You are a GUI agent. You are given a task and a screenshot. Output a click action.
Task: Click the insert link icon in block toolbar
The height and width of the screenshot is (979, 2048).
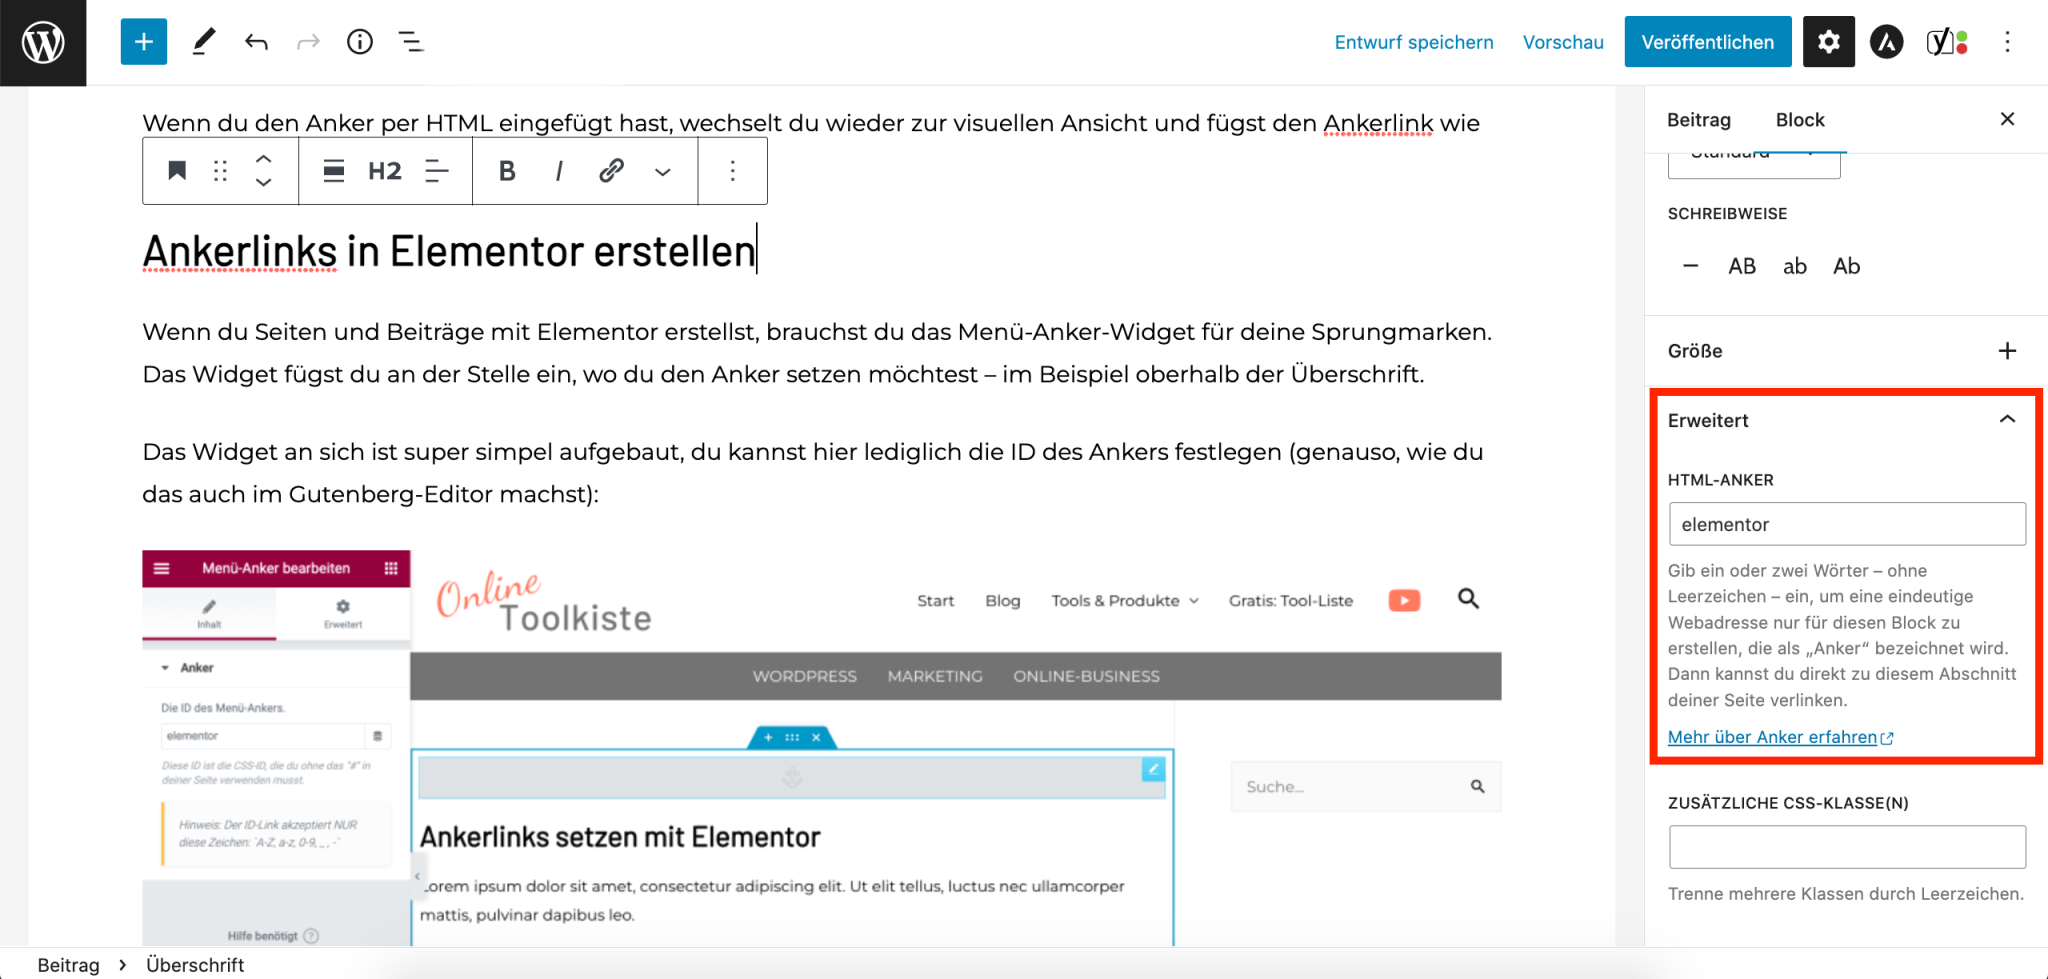click(x=611, y=171)
